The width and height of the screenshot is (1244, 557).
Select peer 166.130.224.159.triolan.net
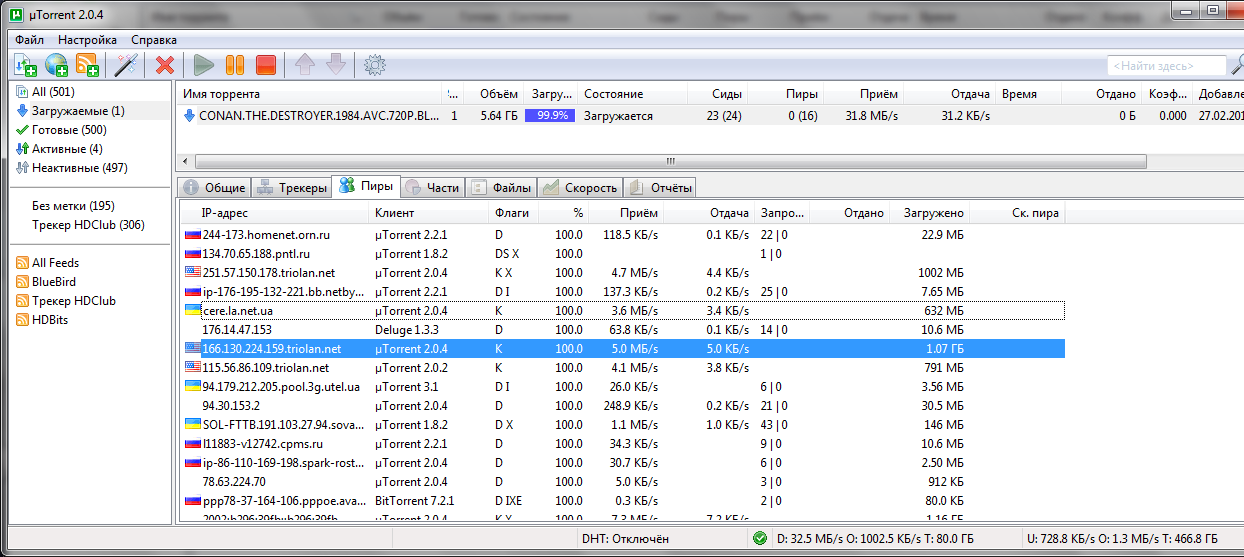pos(623,349)
